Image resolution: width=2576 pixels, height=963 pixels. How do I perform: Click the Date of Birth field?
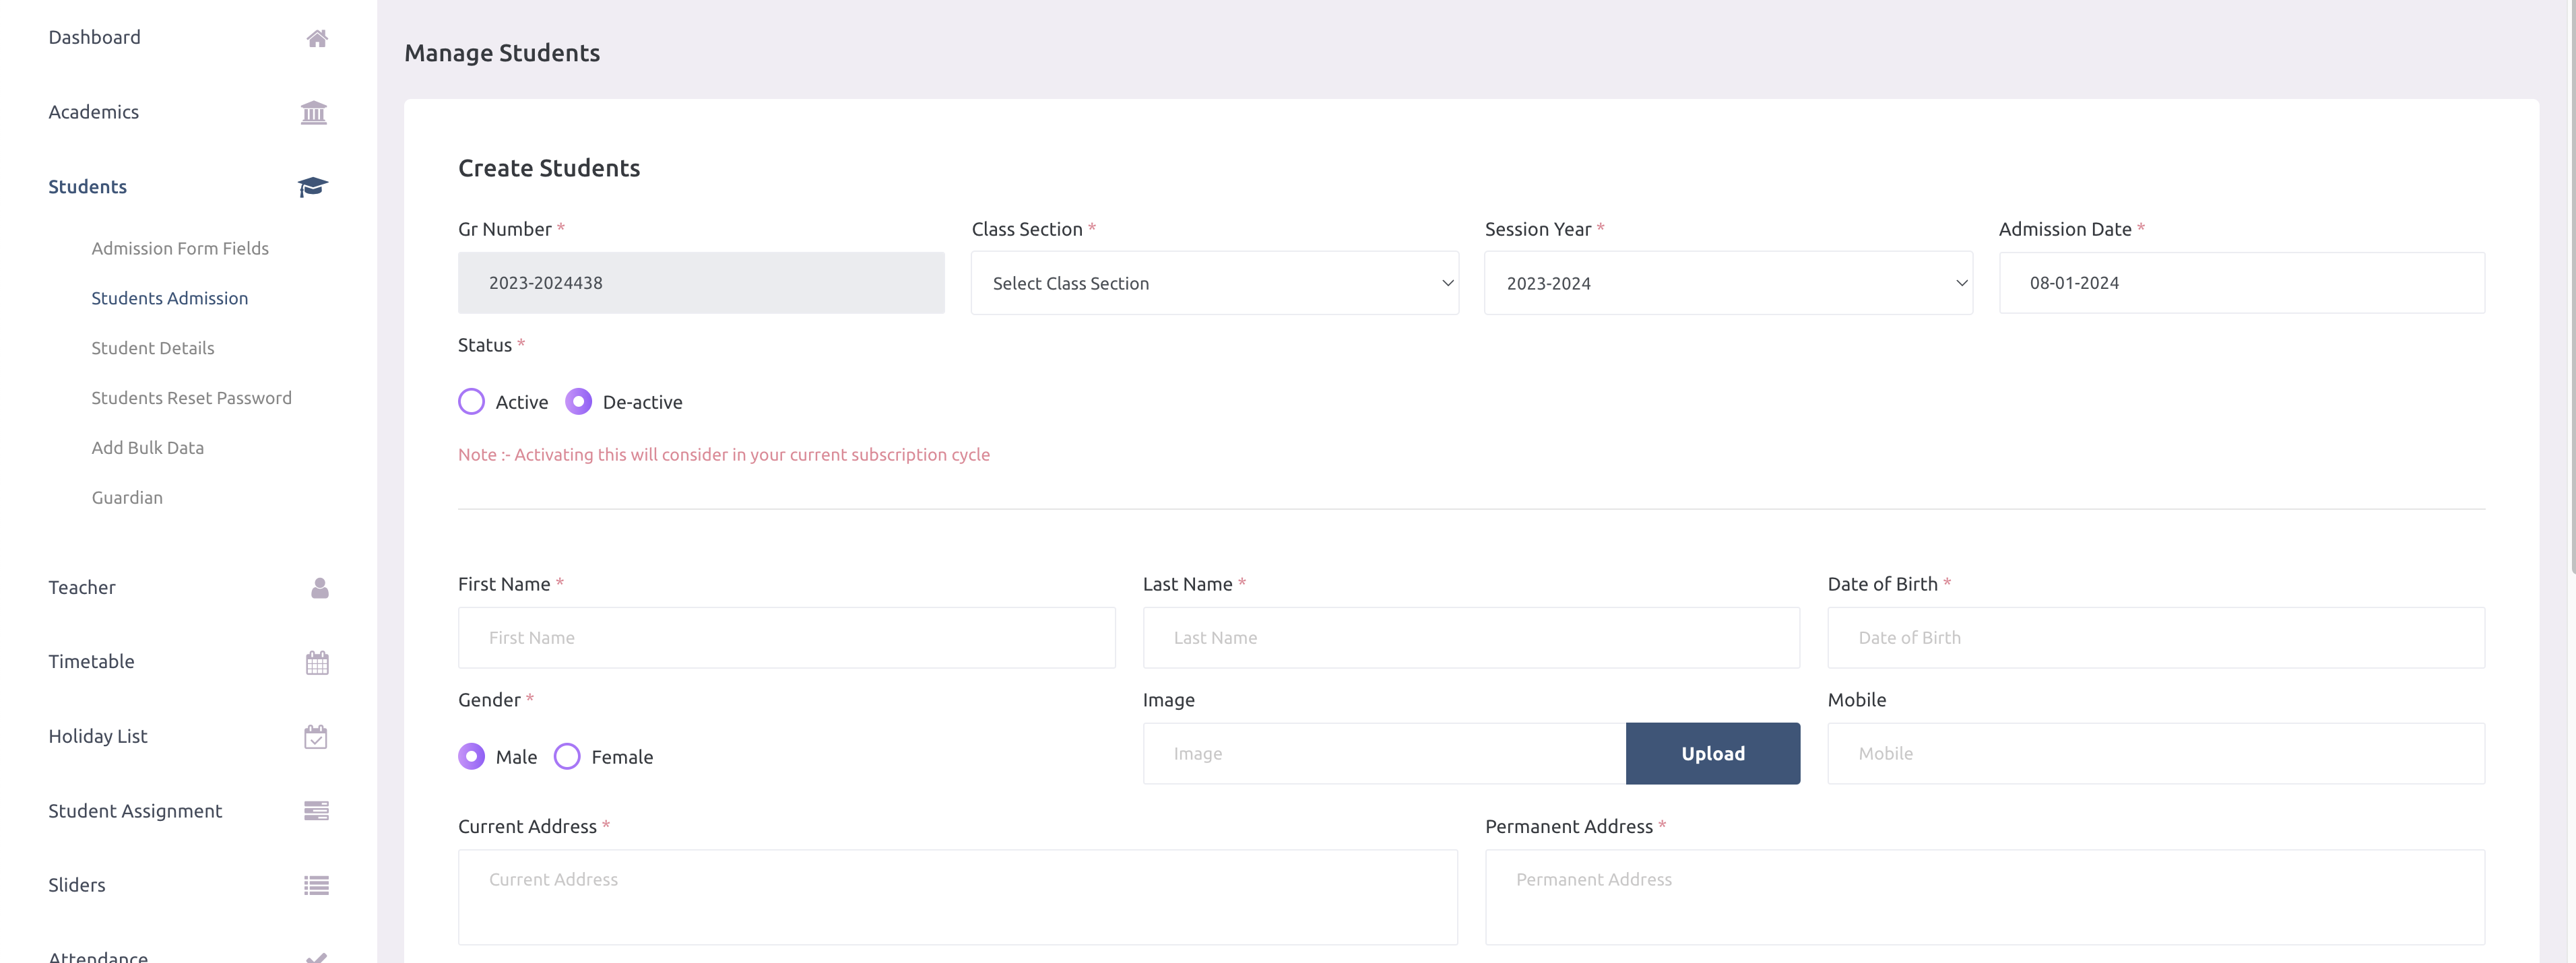click(x=2155, y=637)
